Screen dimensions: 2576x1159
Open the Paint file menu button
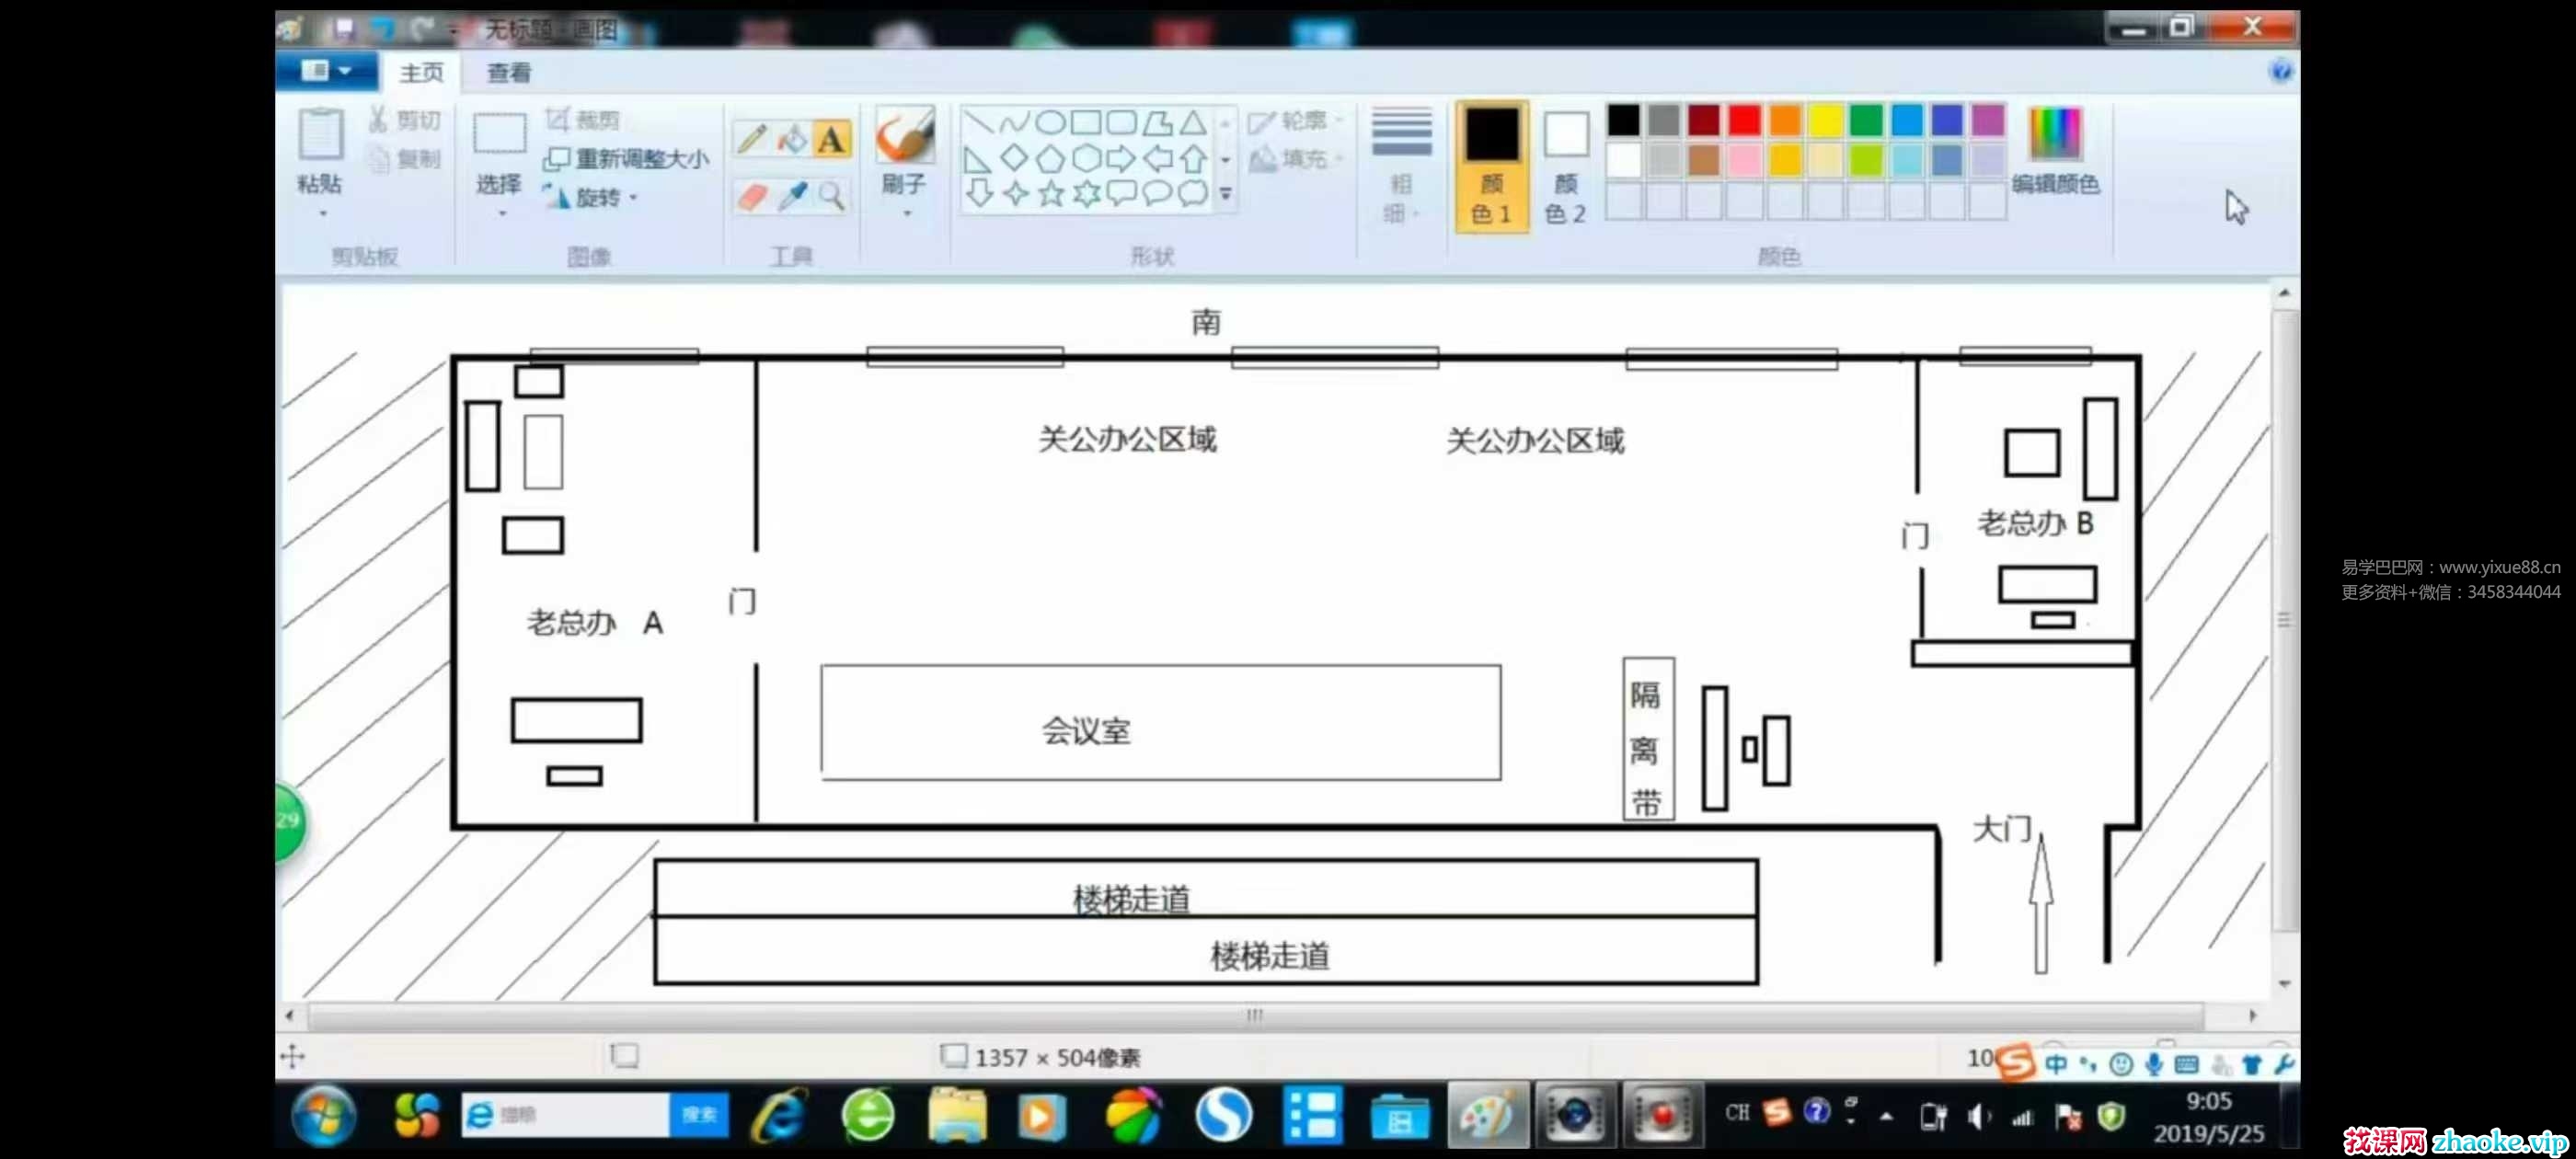(325, 71)
